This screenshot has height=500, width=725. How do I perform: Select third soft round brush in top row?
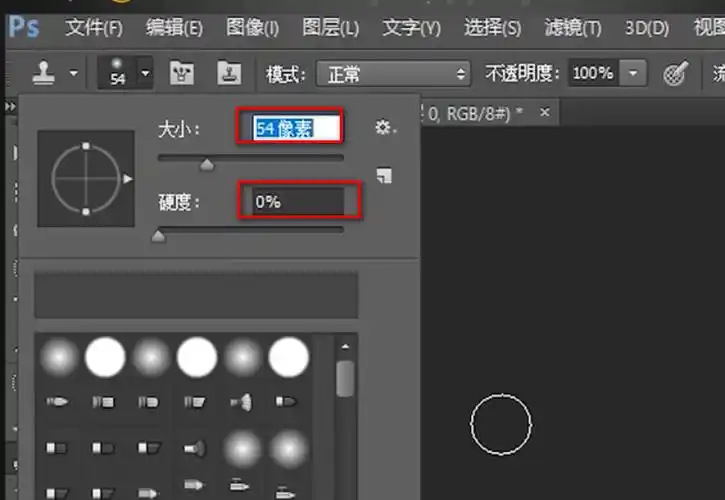[x=243, y=357]
